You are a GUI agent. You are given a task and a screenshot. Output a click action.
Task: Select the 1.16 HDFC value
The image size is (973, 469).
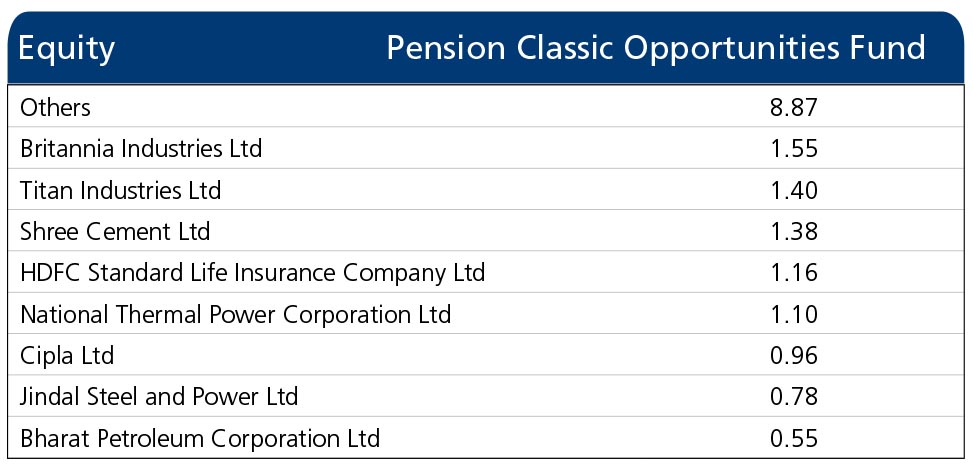click(x=794, y=273)
